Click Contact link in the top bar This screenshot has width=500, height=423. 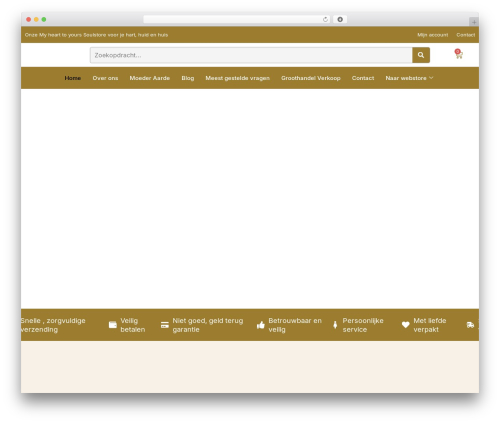coord(466,35)
